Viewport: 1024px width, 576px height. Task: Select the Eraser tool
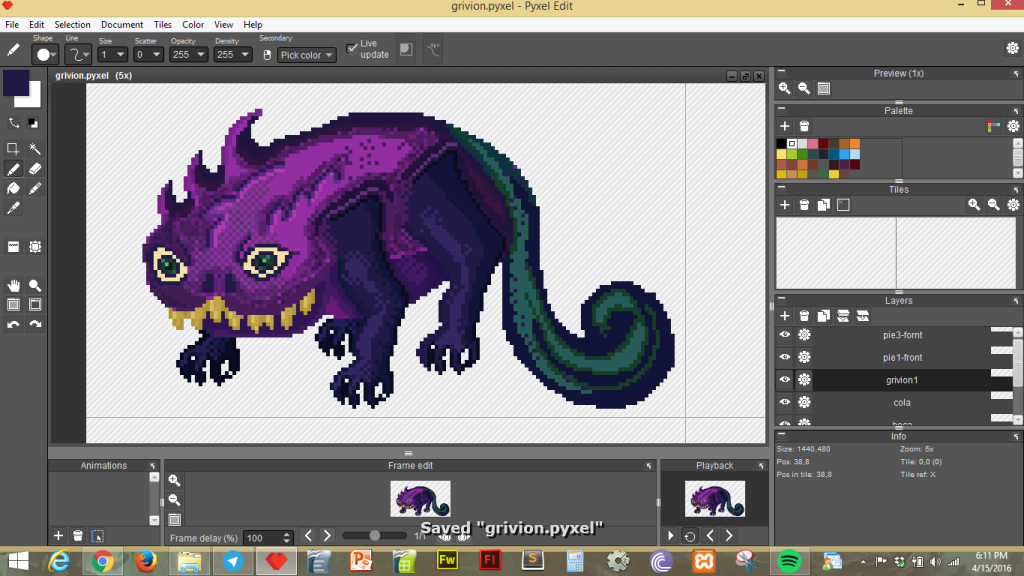point(35,169)
